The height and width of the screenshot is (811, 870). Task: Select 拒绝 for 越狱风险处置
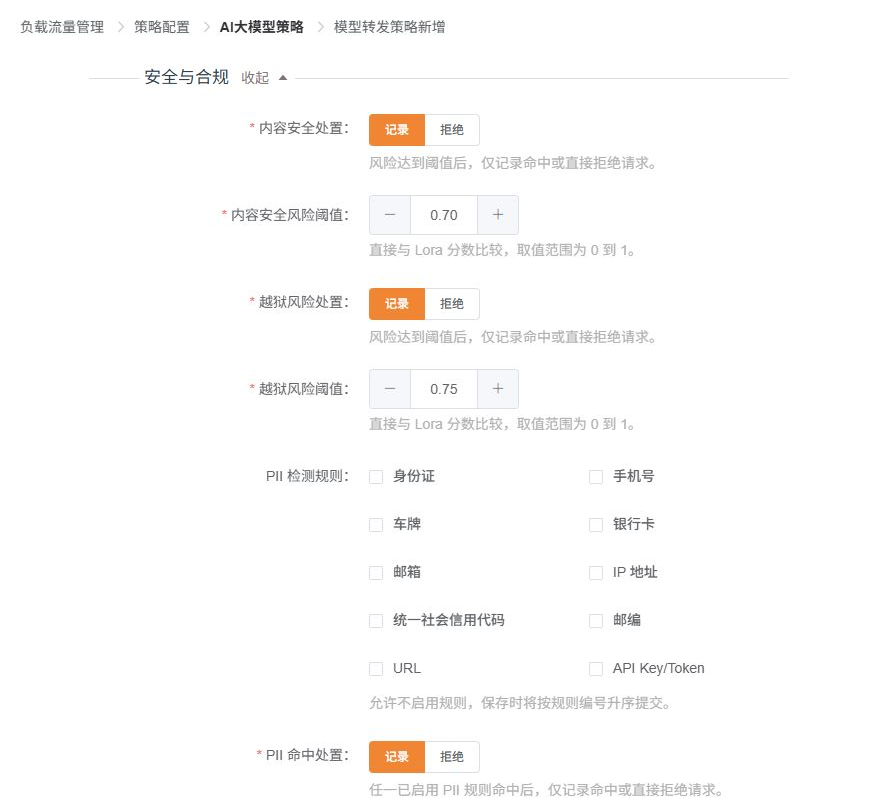pyautogui.click(x=452, y=304)
